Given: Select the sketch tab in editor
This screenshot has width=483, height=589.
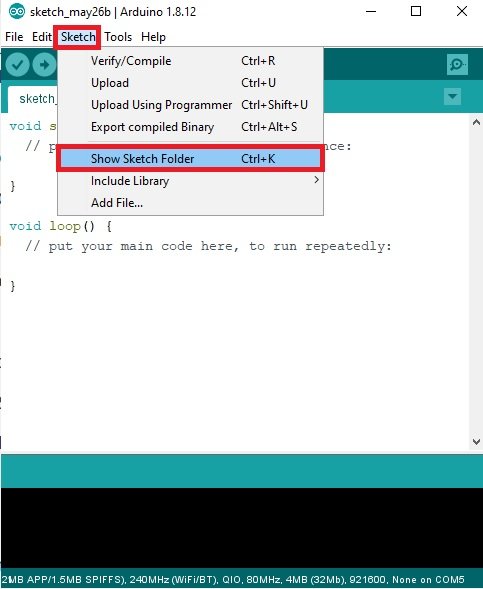Looking at the screenshot, I should (33, 99).
